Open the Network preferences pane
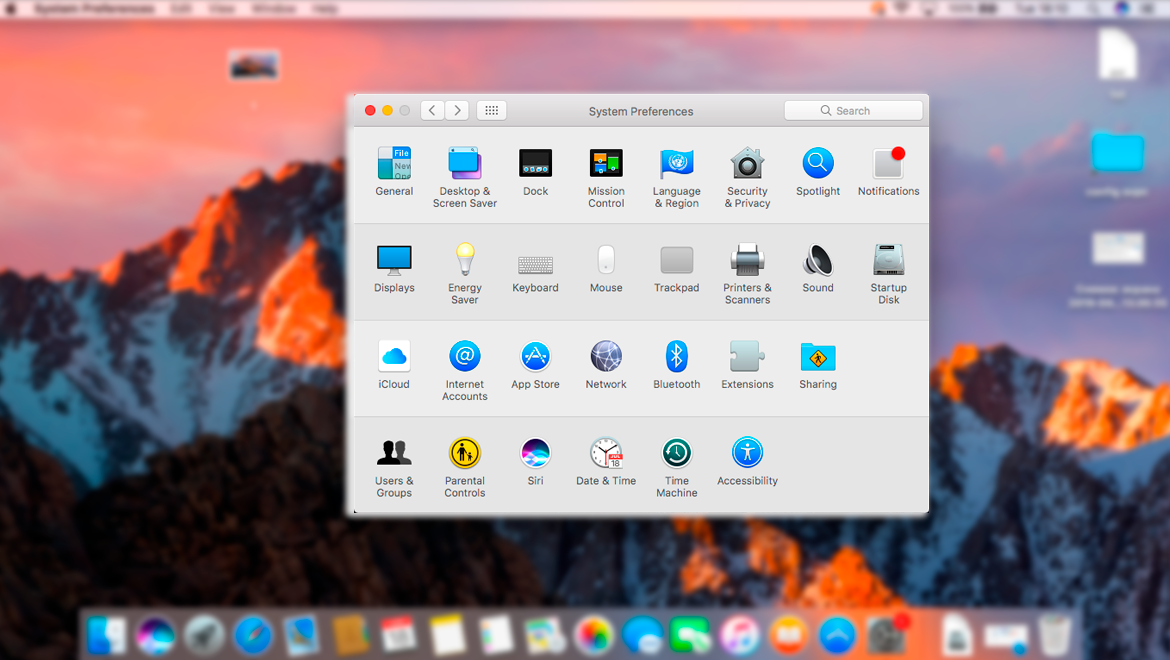Image resolution: width=1170 pixels, height=660 pixels. (x=606, y=365)
